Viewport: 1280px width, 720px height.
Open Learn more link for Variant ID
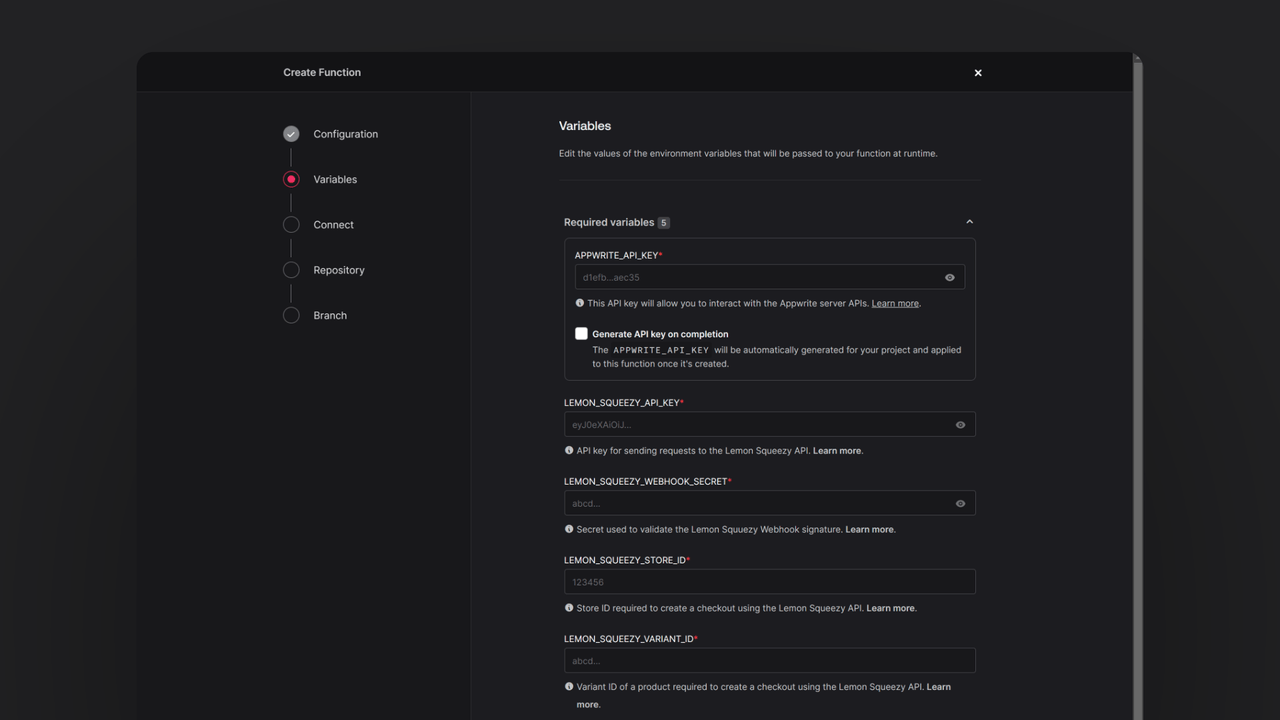[x=938, y=687]
